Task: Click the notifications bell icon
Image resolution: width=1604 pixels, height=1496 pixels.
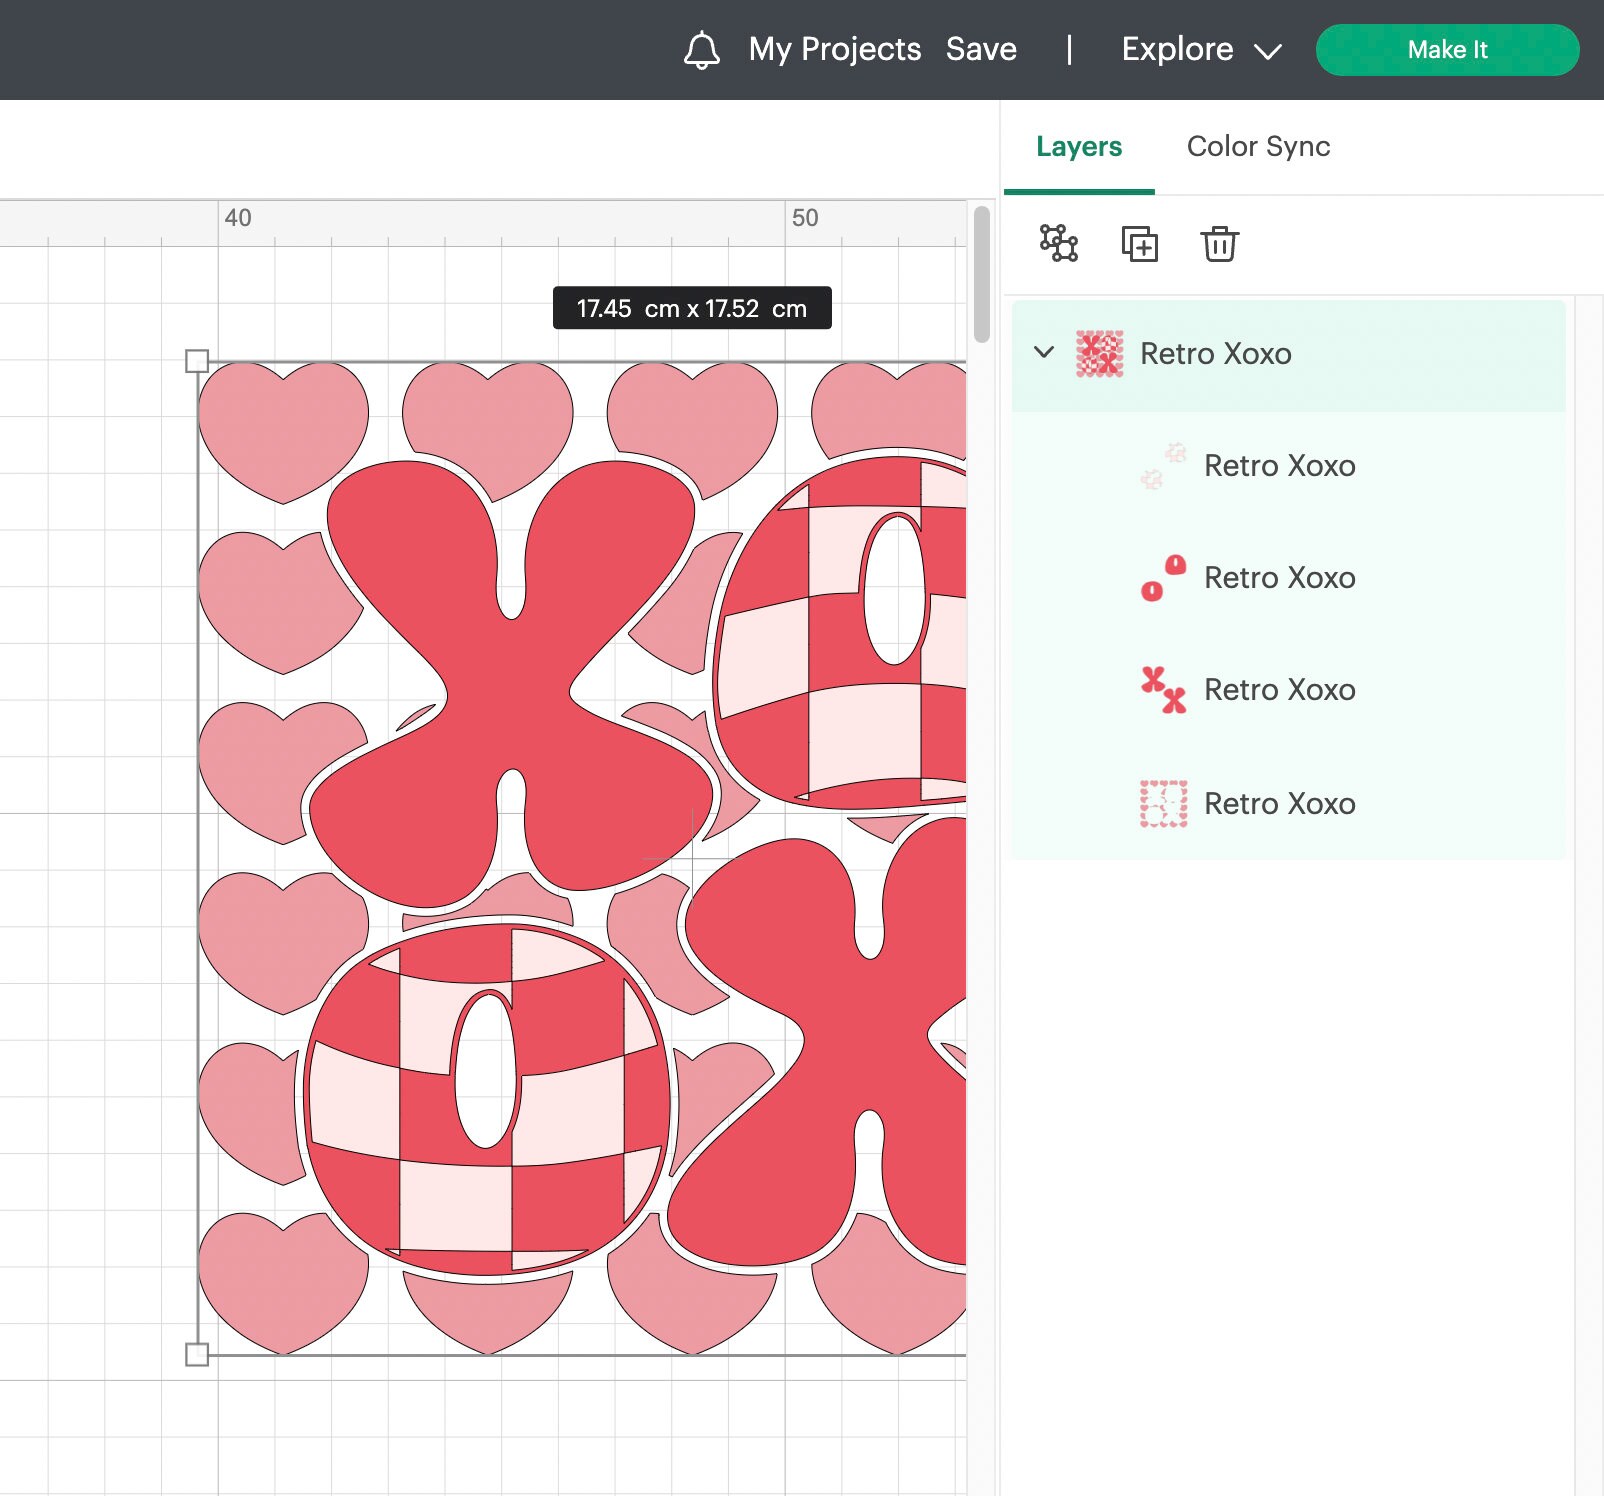Action: [701, 49]
